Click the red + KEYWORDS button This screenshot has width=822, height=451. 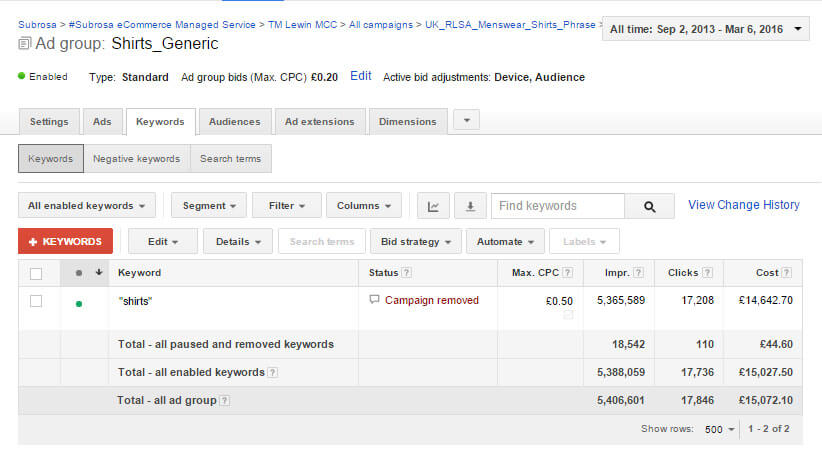pos(66,241)
